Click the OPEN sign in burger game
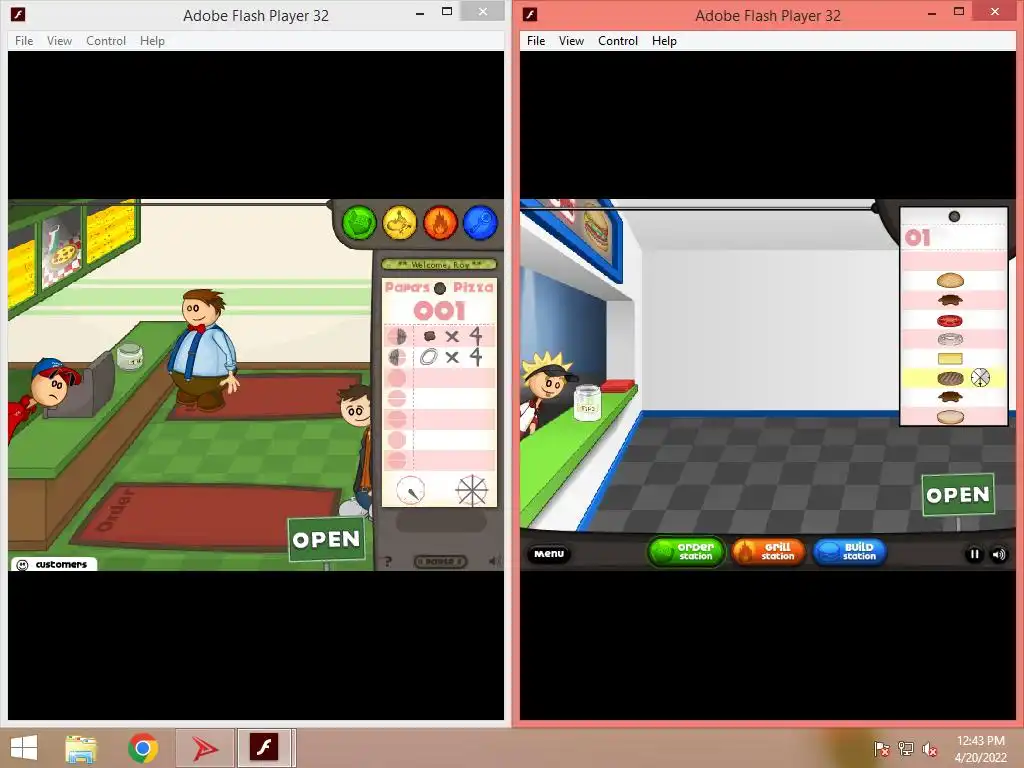This screenshot has width=1024, height=768. point(958,495)
